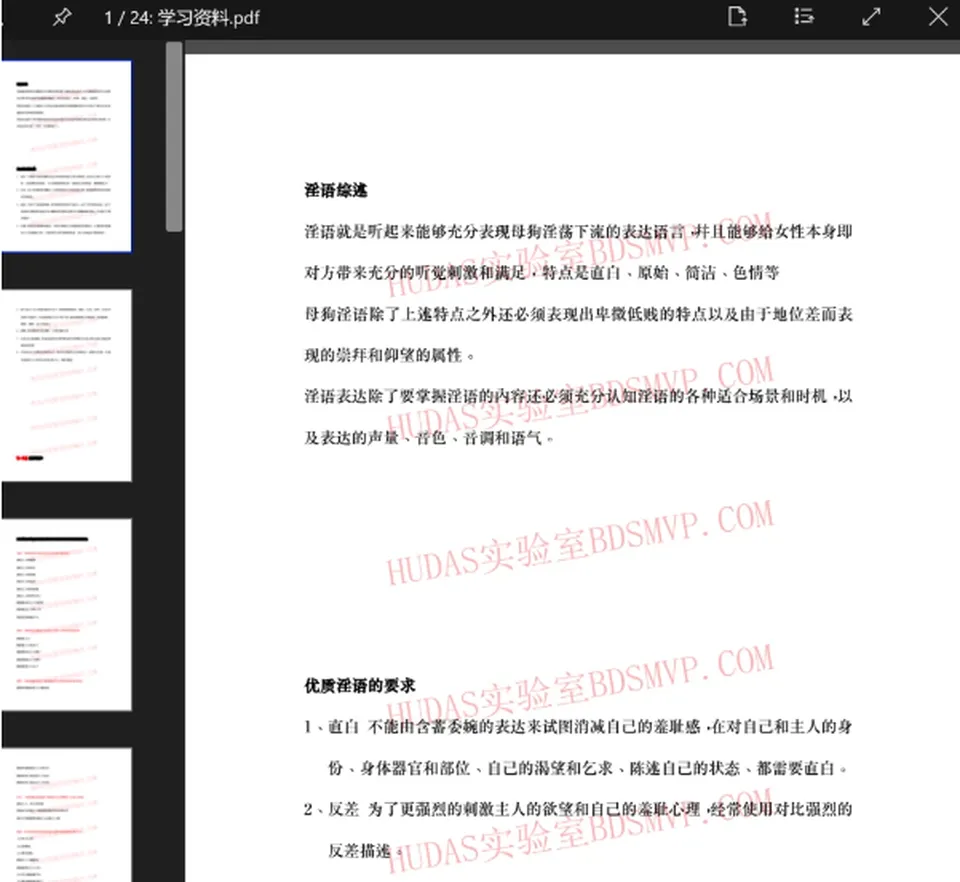
Task: Click numbered list item 2 in document
Action: pyautogui.click(x=578, y=830)
